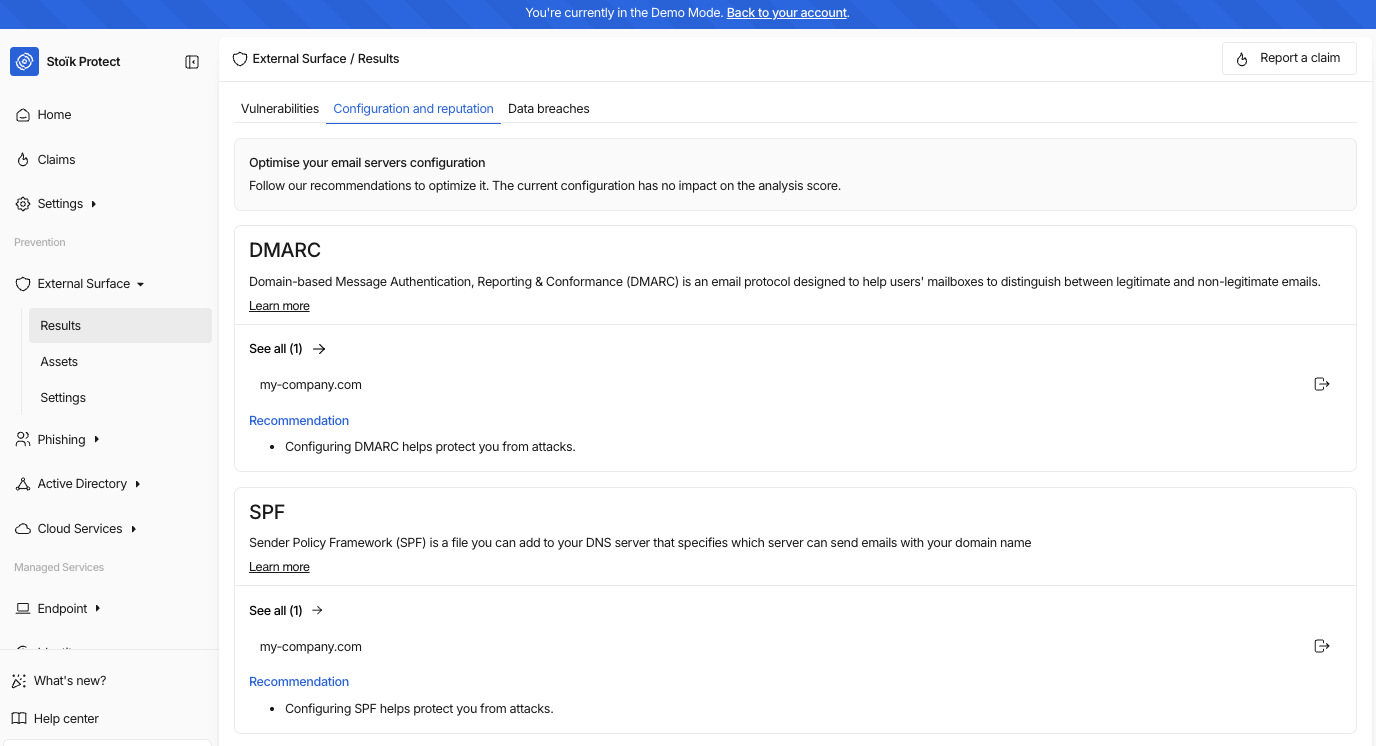Viewport: 1376px width, 746px height.
Task: Expand the Settings submenu arrow
Action: [94, 204]
